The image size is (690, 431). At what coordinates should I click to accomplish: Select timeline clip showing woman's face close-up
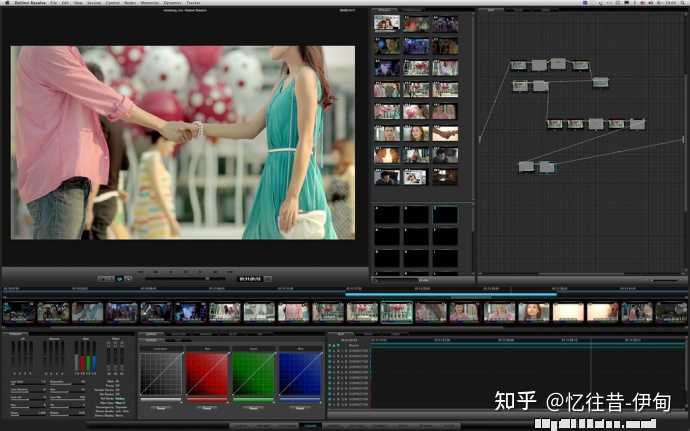tap(534, 313)
